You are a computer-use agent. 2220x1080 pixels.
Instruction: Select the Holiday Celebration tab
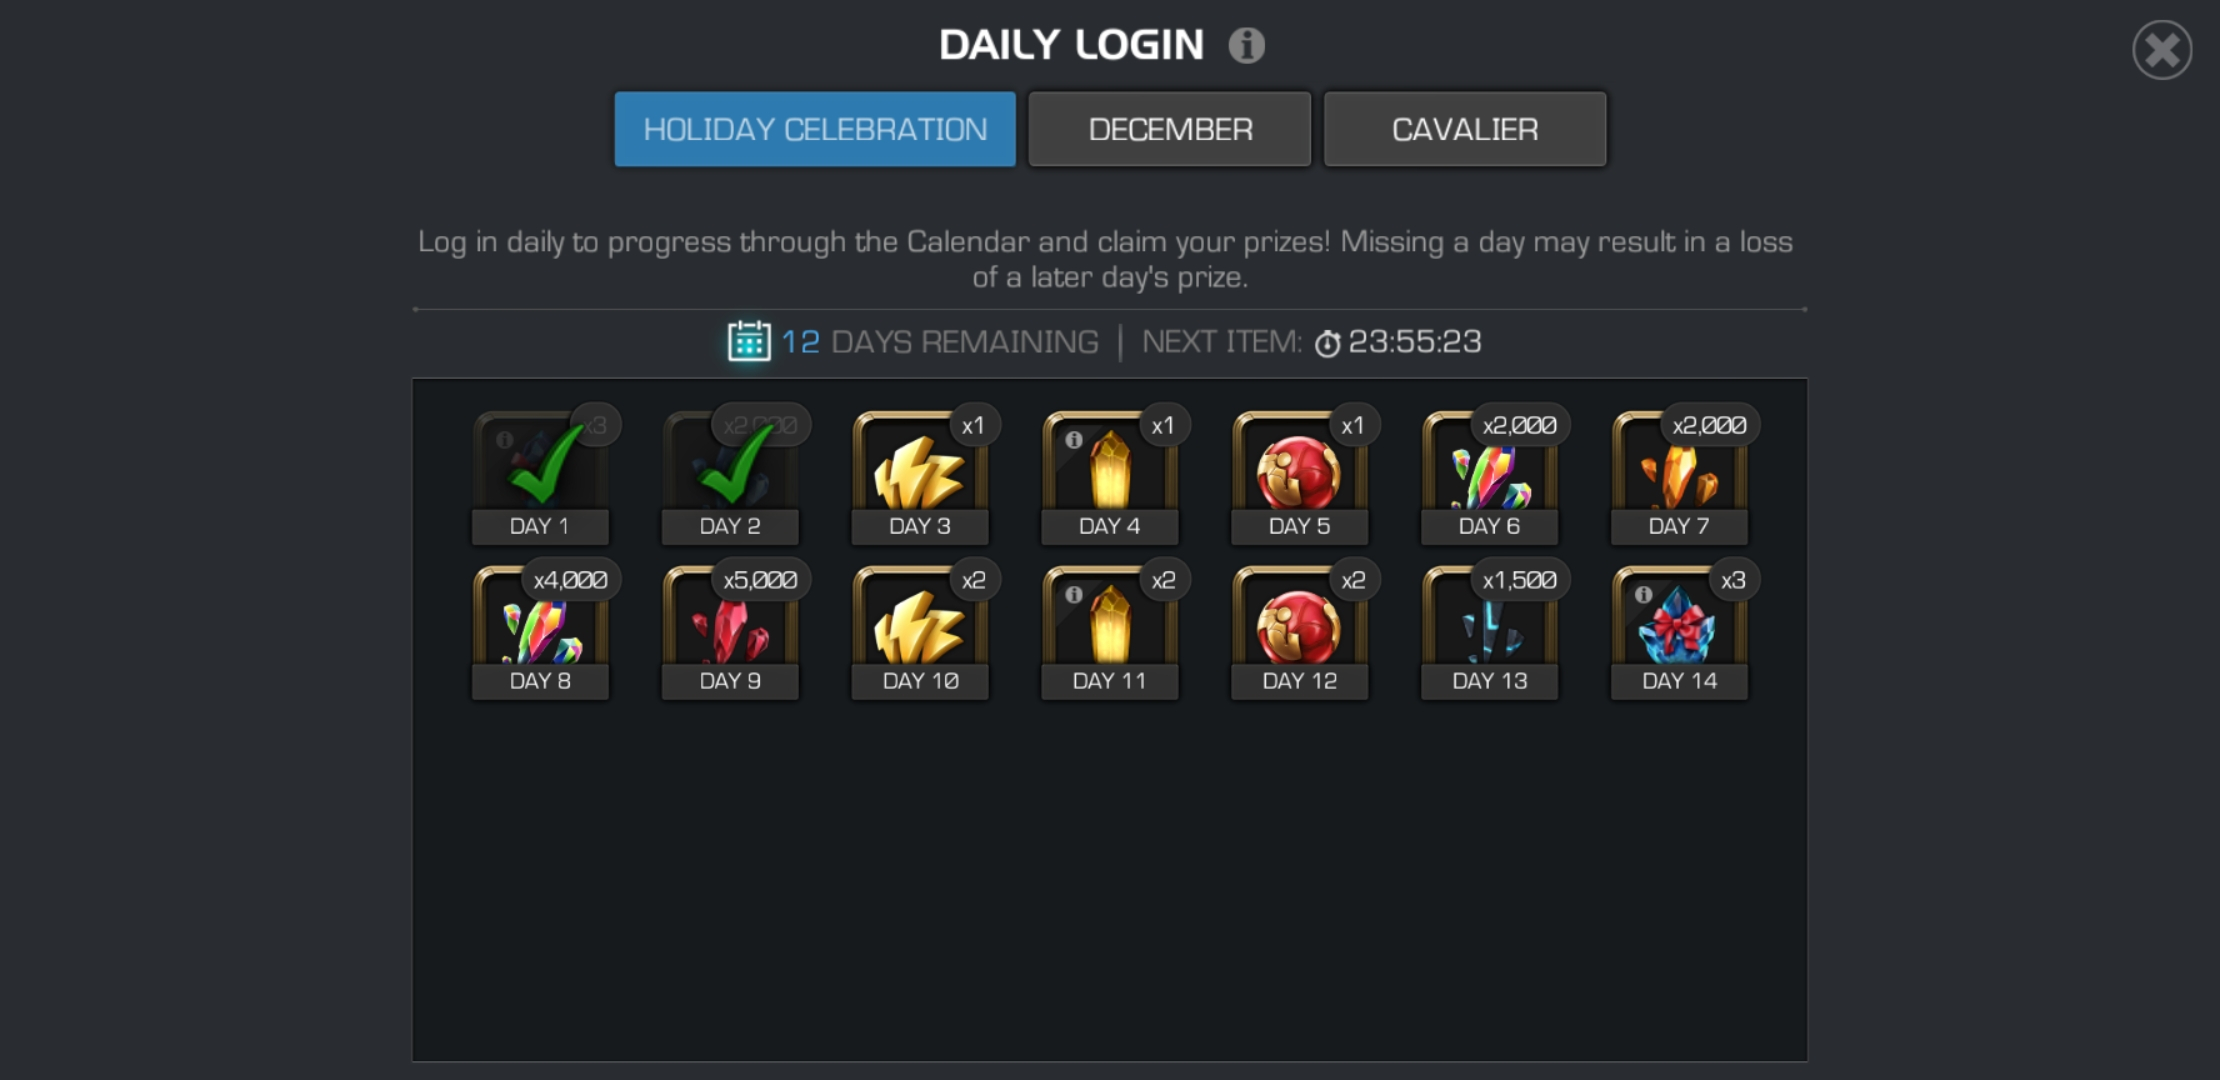click(815, 129)
